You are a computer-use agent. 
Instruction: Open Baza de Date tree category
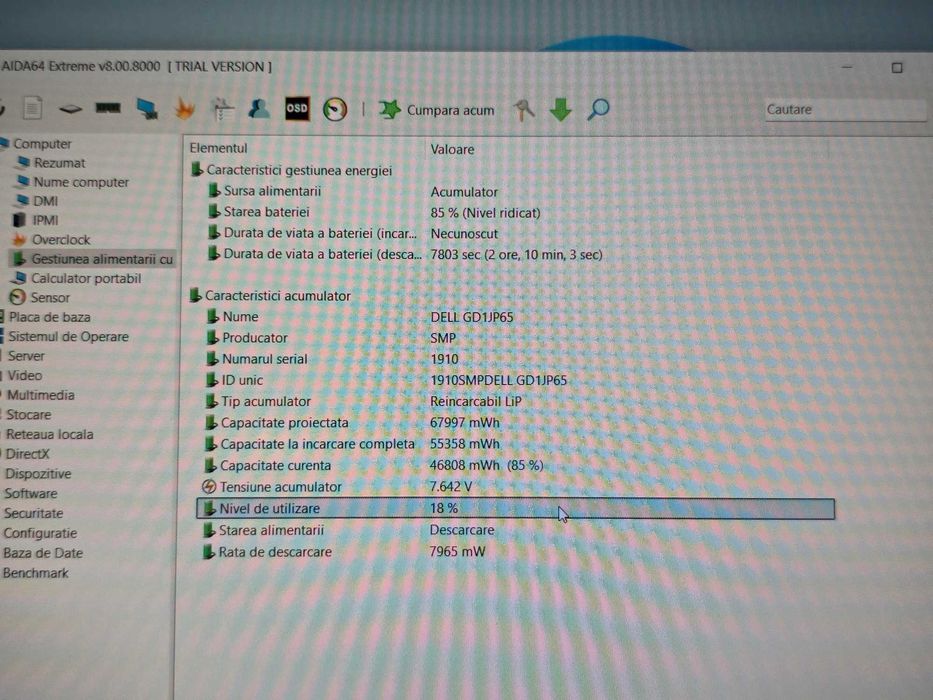tap(42, 553)
